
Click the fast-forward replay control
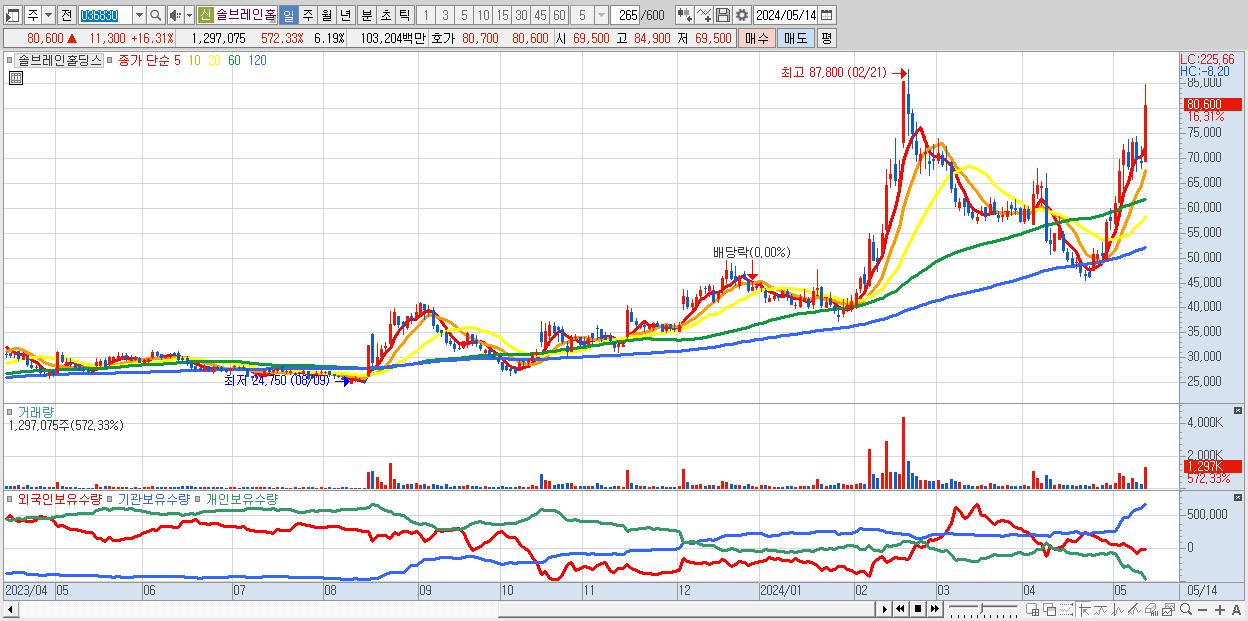tap(934, 609)
